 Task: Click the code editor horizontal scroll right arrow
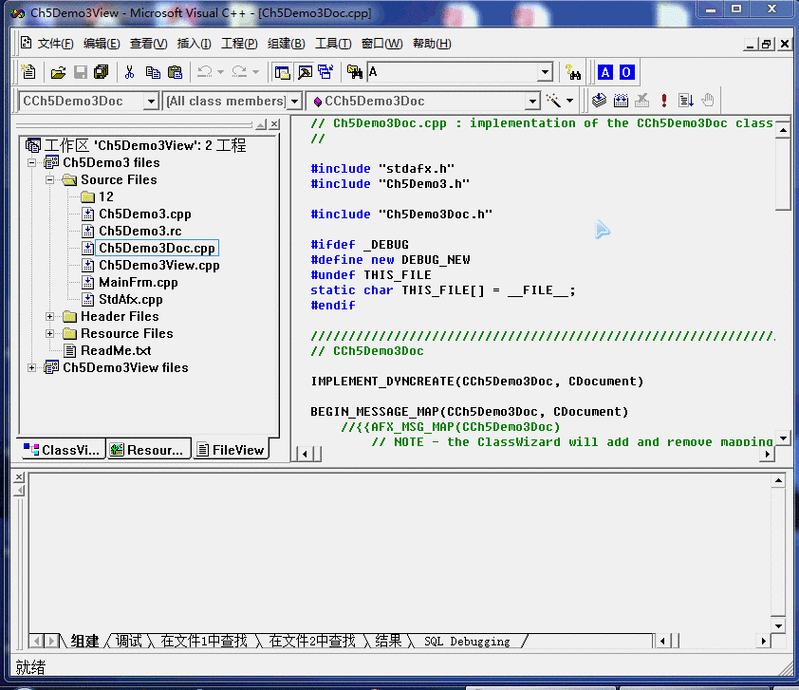coord(767,454)
